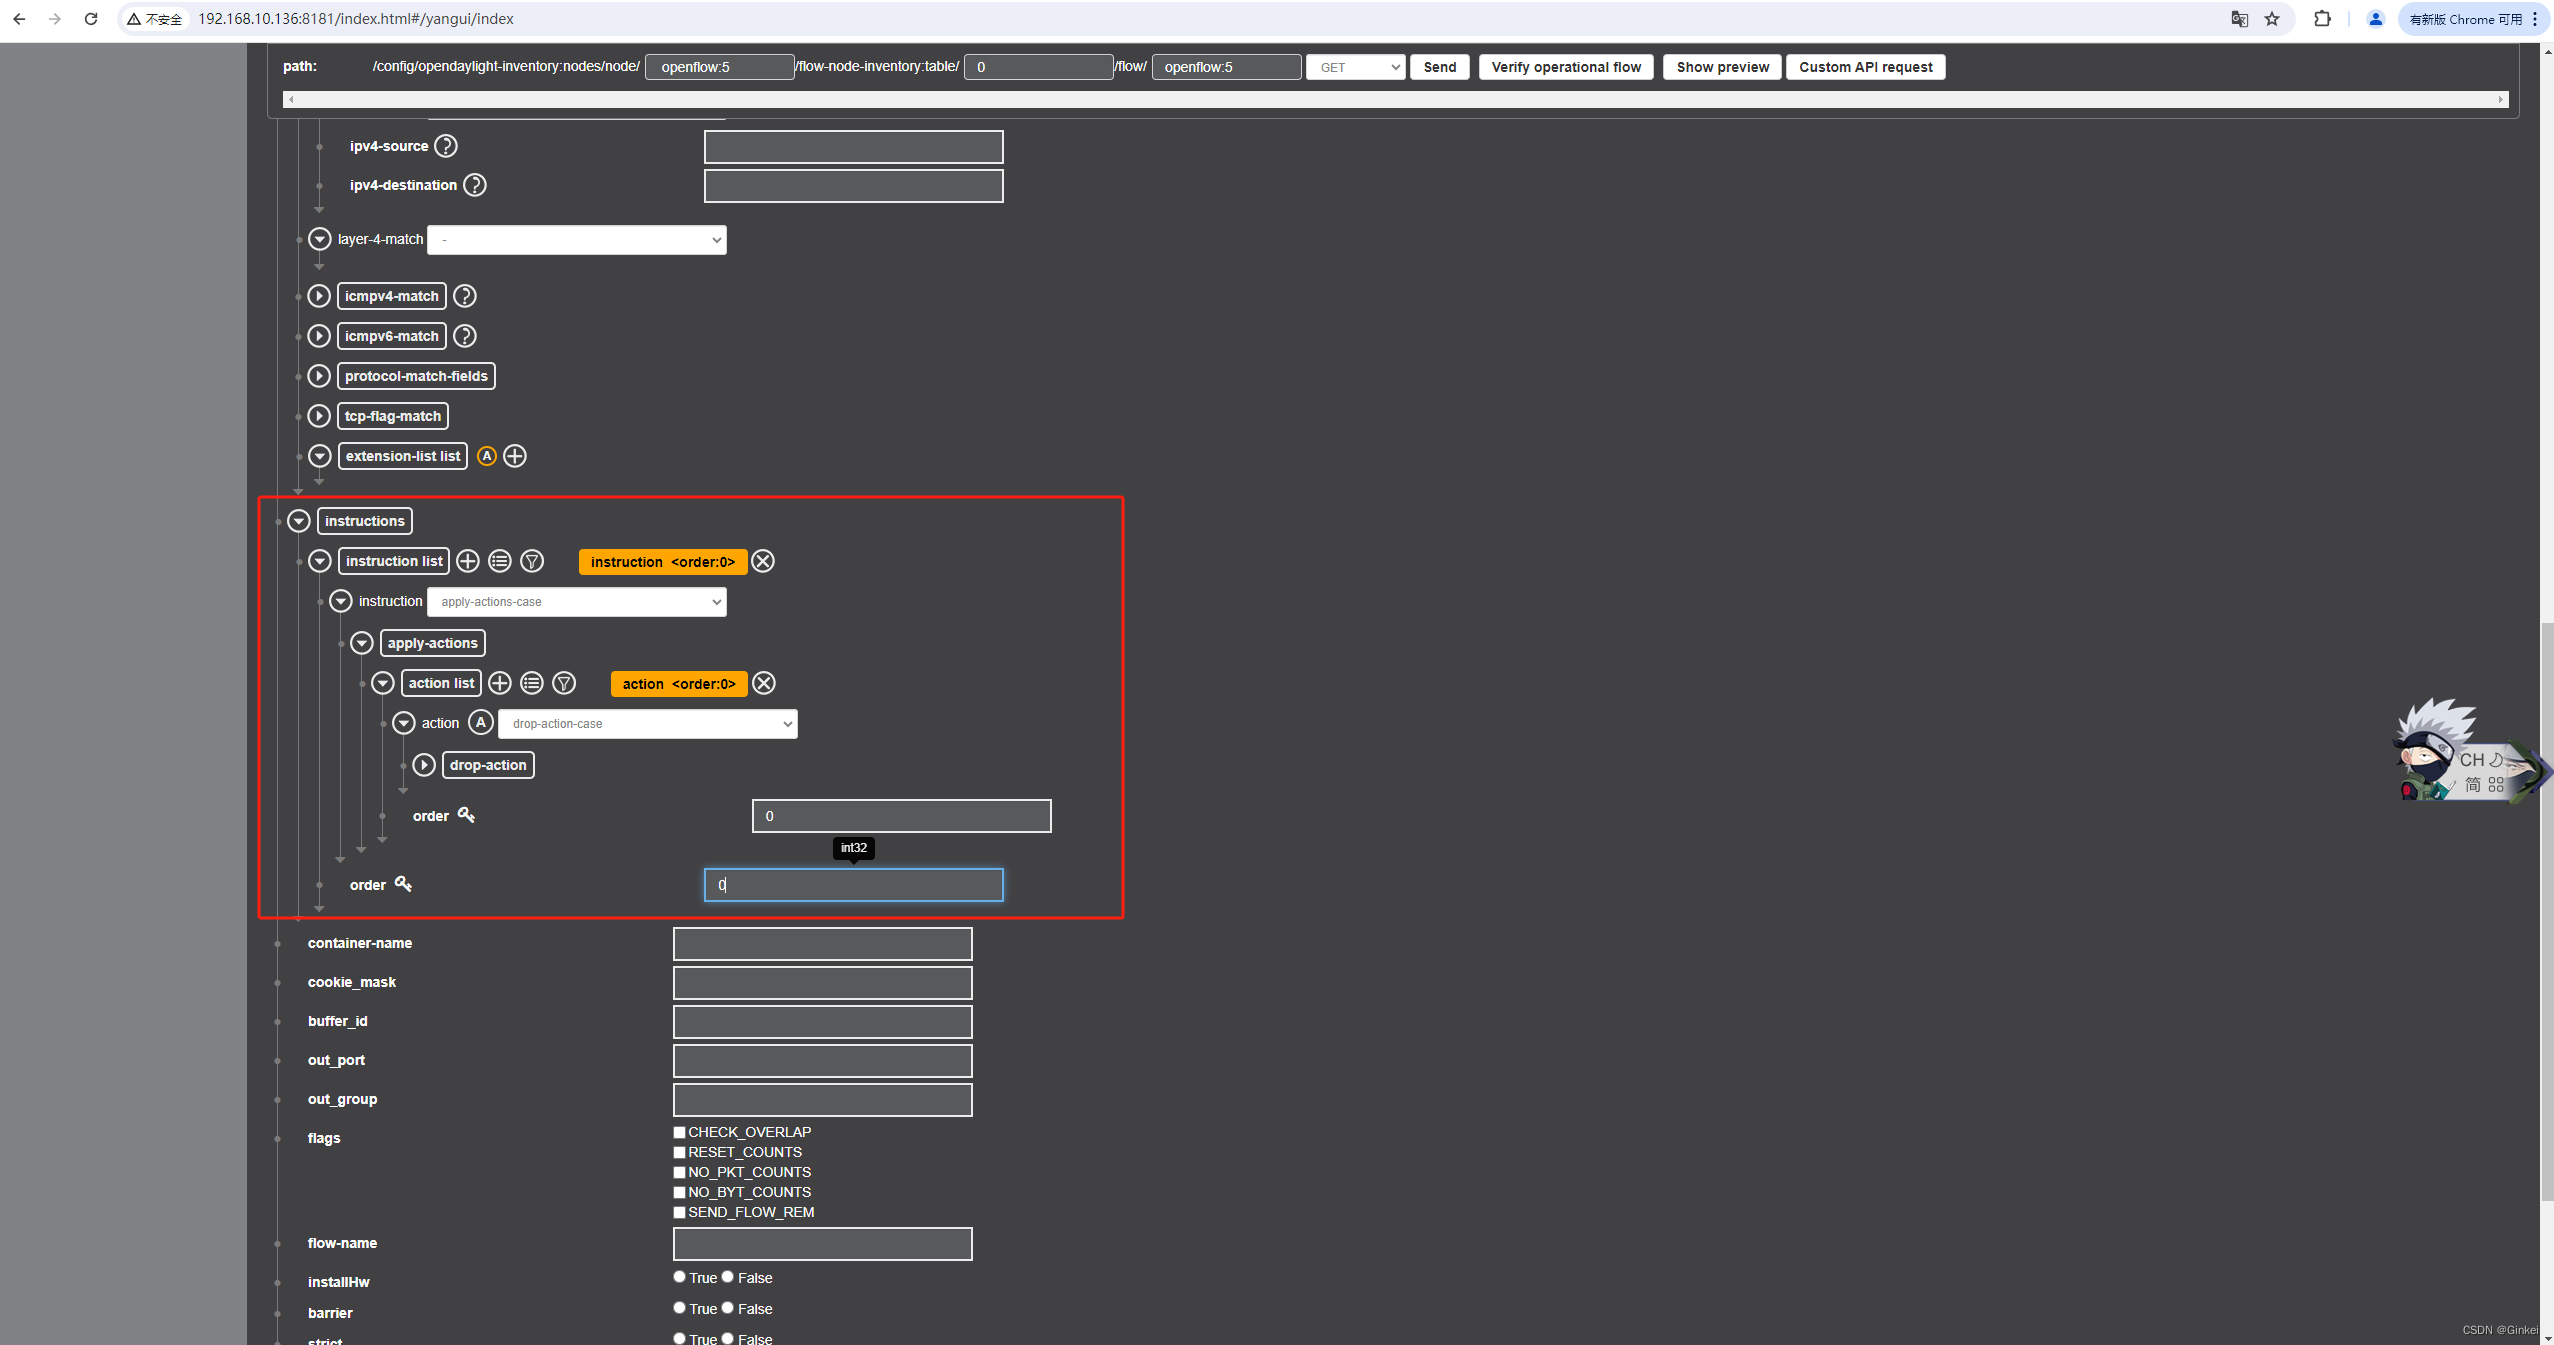
Task: Click the filter icon beside instruction list
Action: coord(532,561)
